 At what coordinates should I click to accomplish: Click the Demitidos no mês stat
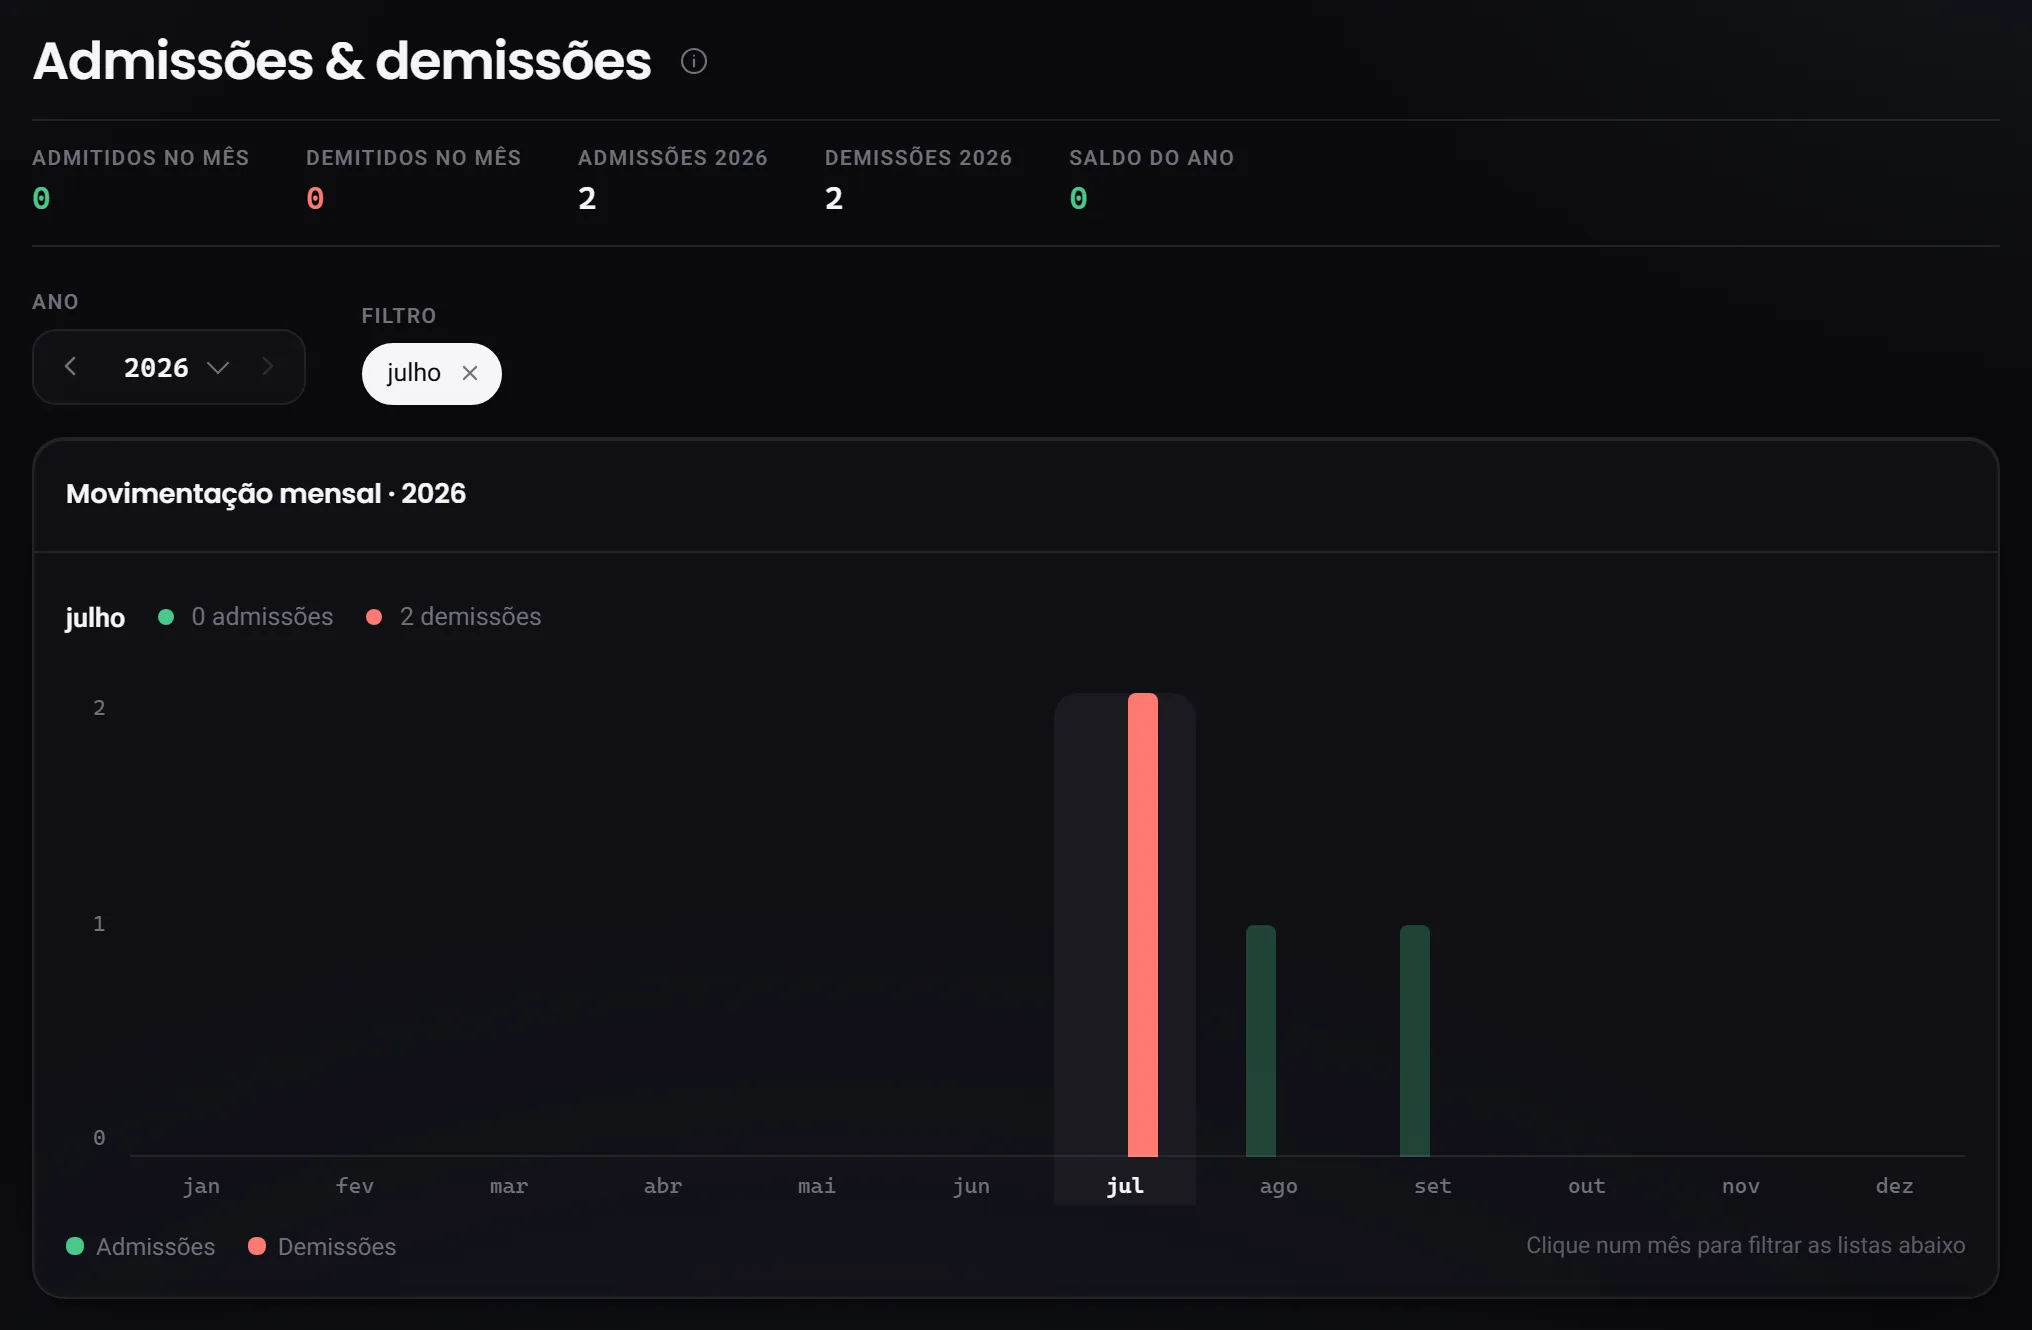click(413, 180)
